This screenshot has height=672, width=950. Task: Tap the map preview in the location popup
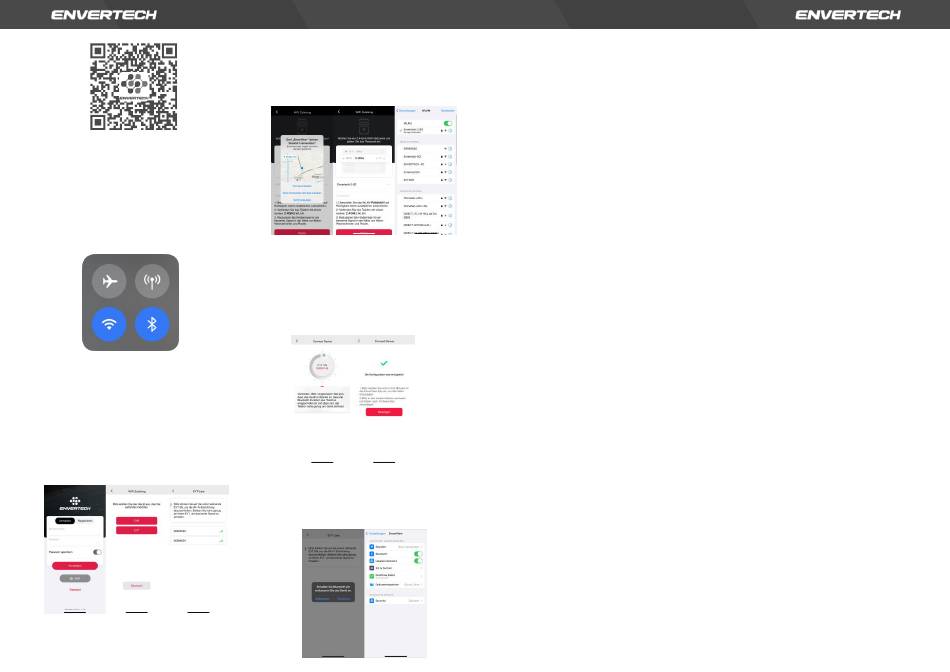coord(302,167)
